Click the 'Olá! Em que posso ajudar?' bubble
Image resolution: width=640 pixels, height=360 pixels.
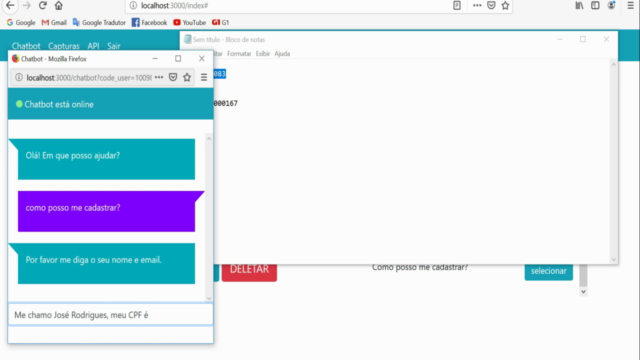[106, 159]
